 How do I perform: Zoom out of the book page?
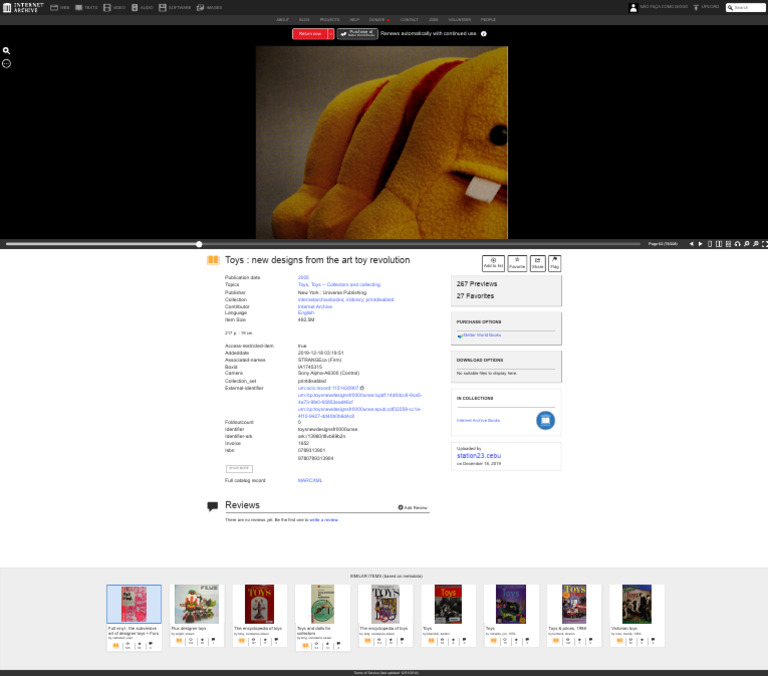[x=747, y=244]
